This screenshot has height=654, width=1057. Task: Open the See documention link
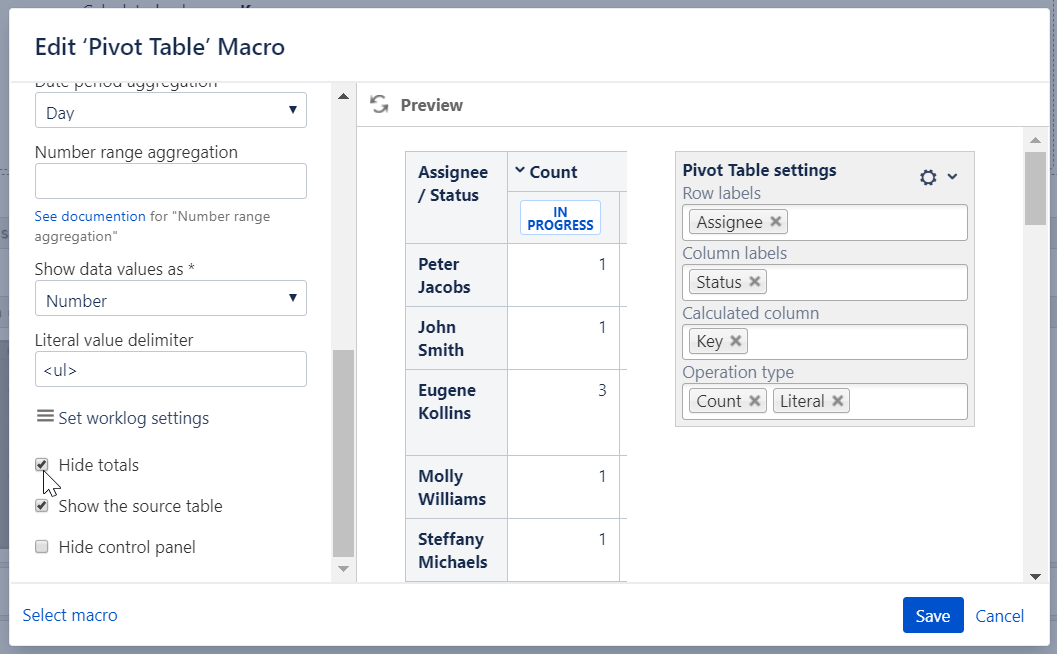click(90, 216)
